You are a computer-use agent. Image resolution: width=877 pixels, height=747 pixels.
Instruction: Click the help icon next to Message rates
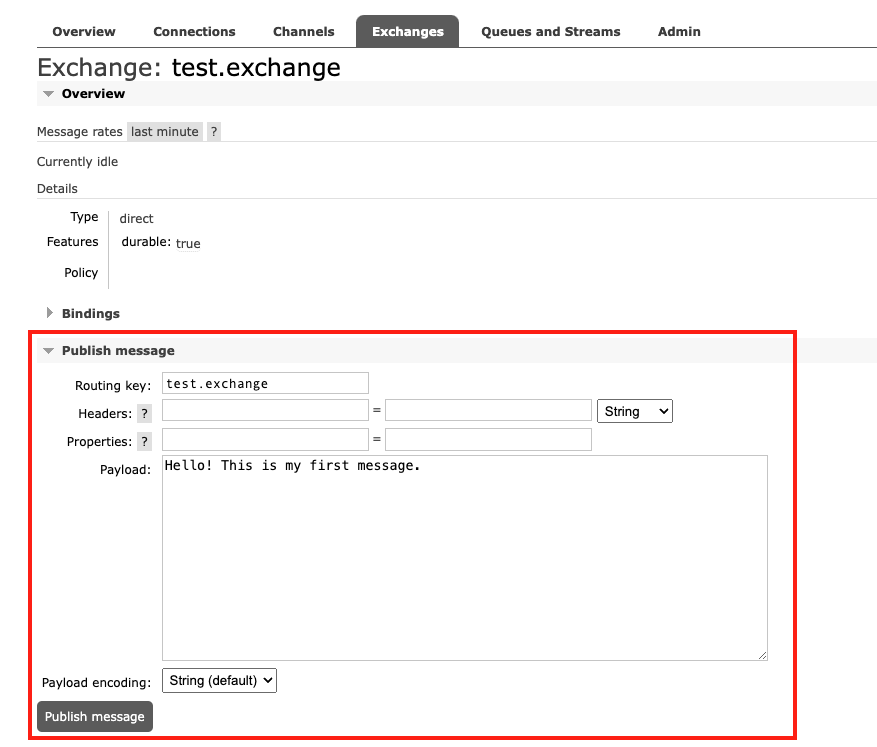point(213,132)
